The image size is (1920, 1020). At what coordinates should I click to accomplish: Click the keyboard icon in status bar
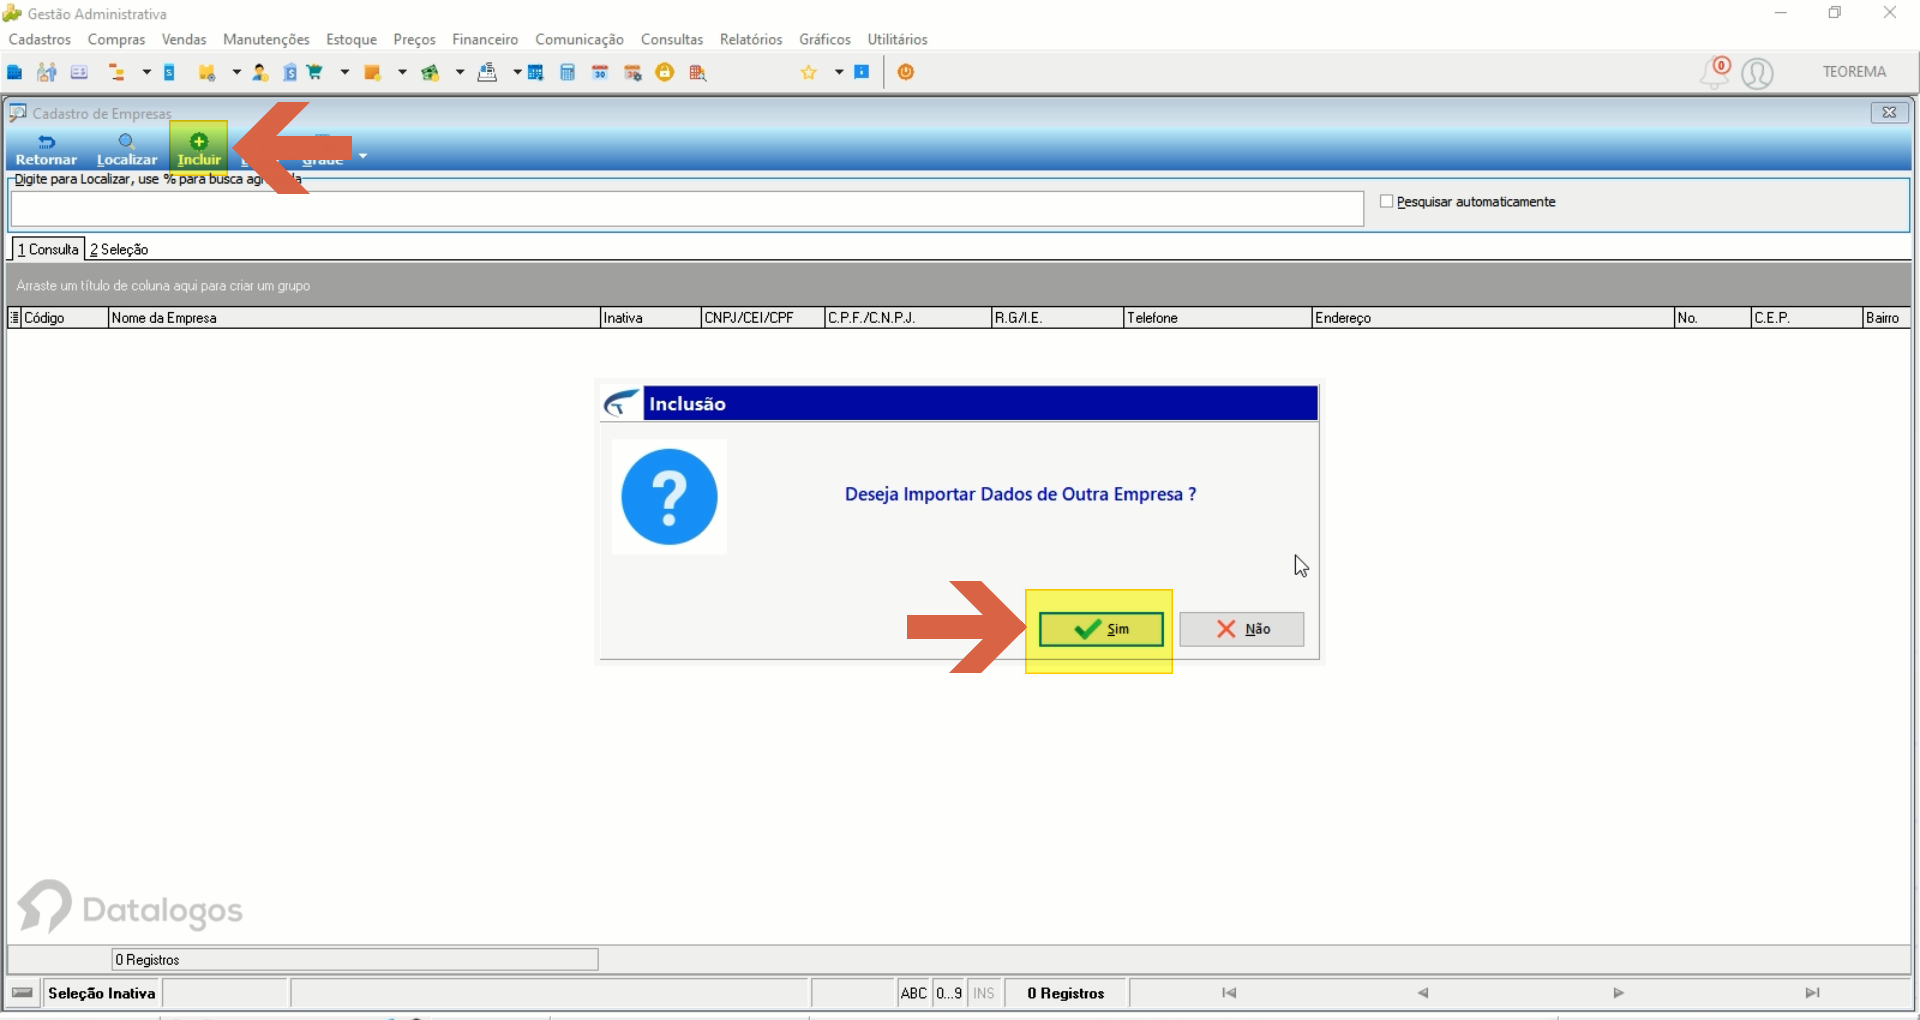point(23,993)
